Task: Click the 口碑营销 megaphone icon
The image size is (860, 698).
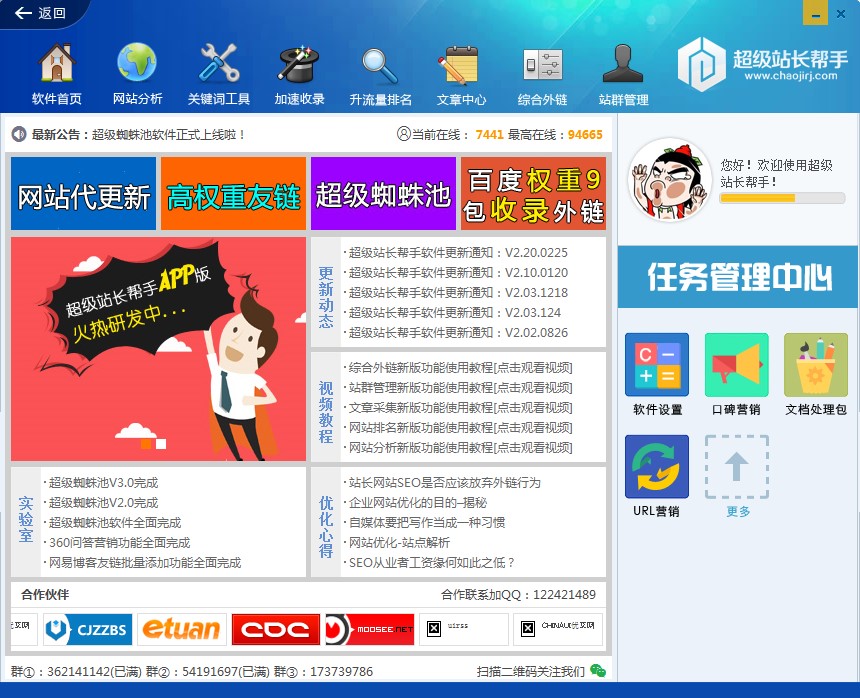Action: click(737, 365)
